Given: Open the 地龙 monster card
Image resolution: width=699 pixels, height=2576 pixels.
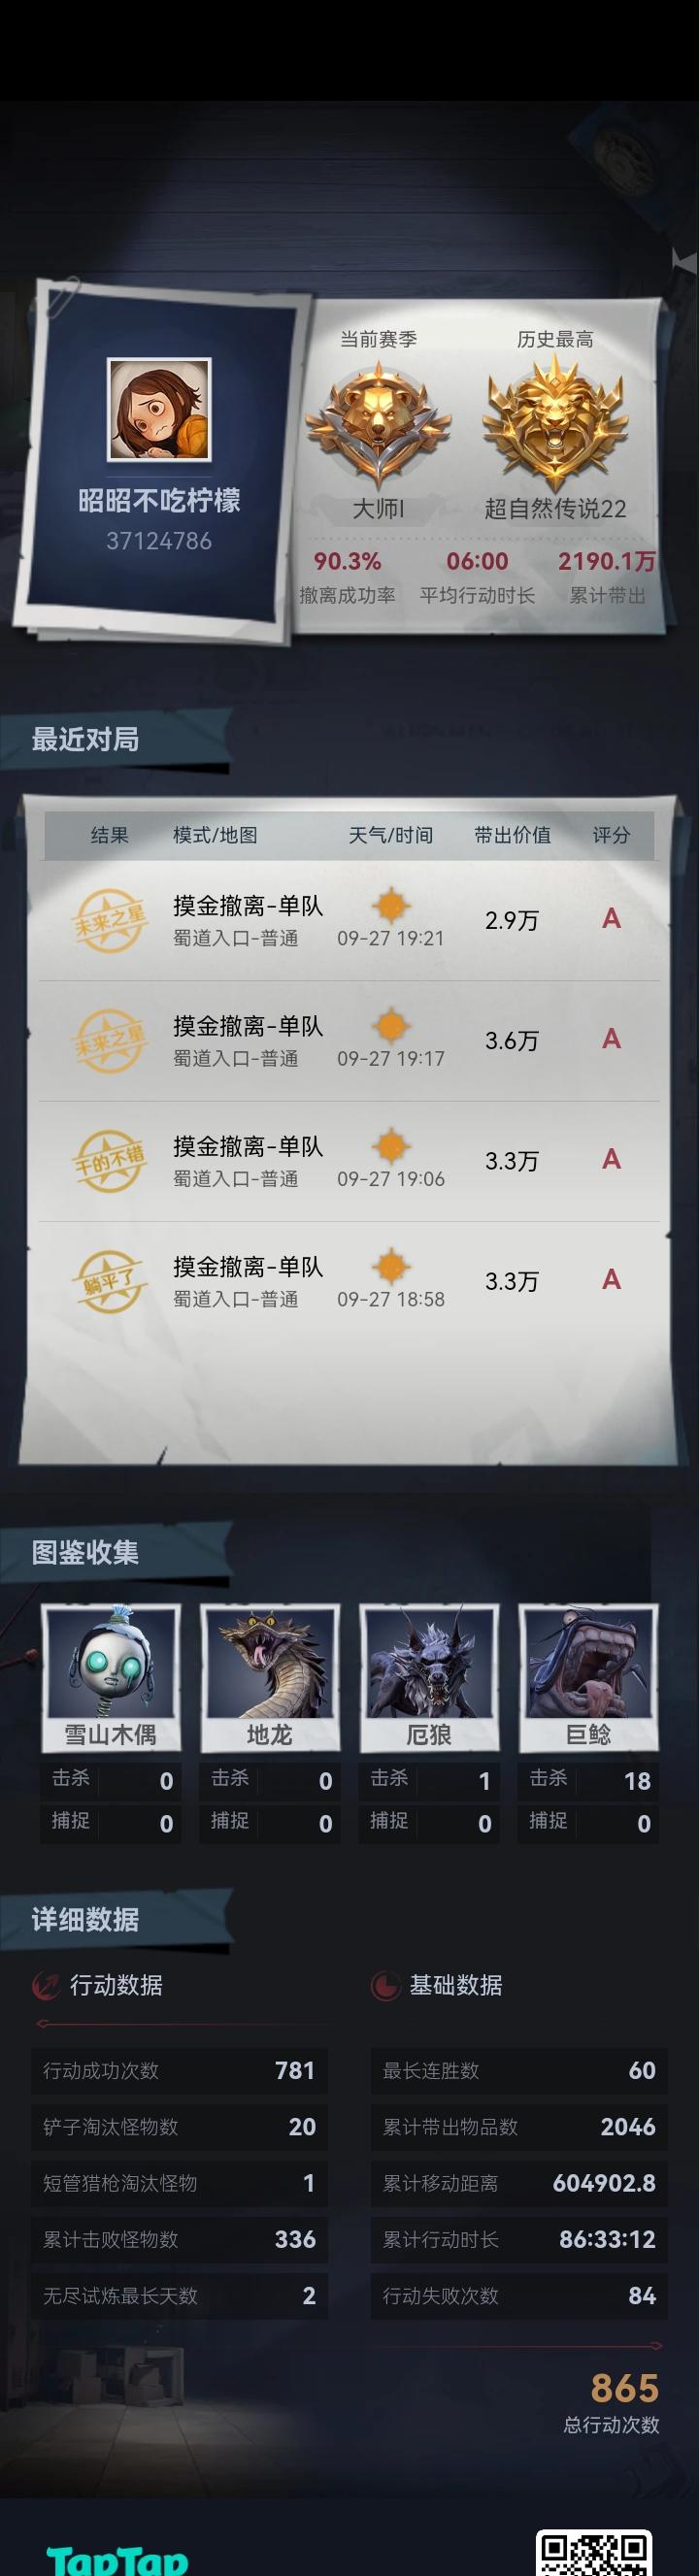Looking at the screenshot, I should [x=270, y=1678].
